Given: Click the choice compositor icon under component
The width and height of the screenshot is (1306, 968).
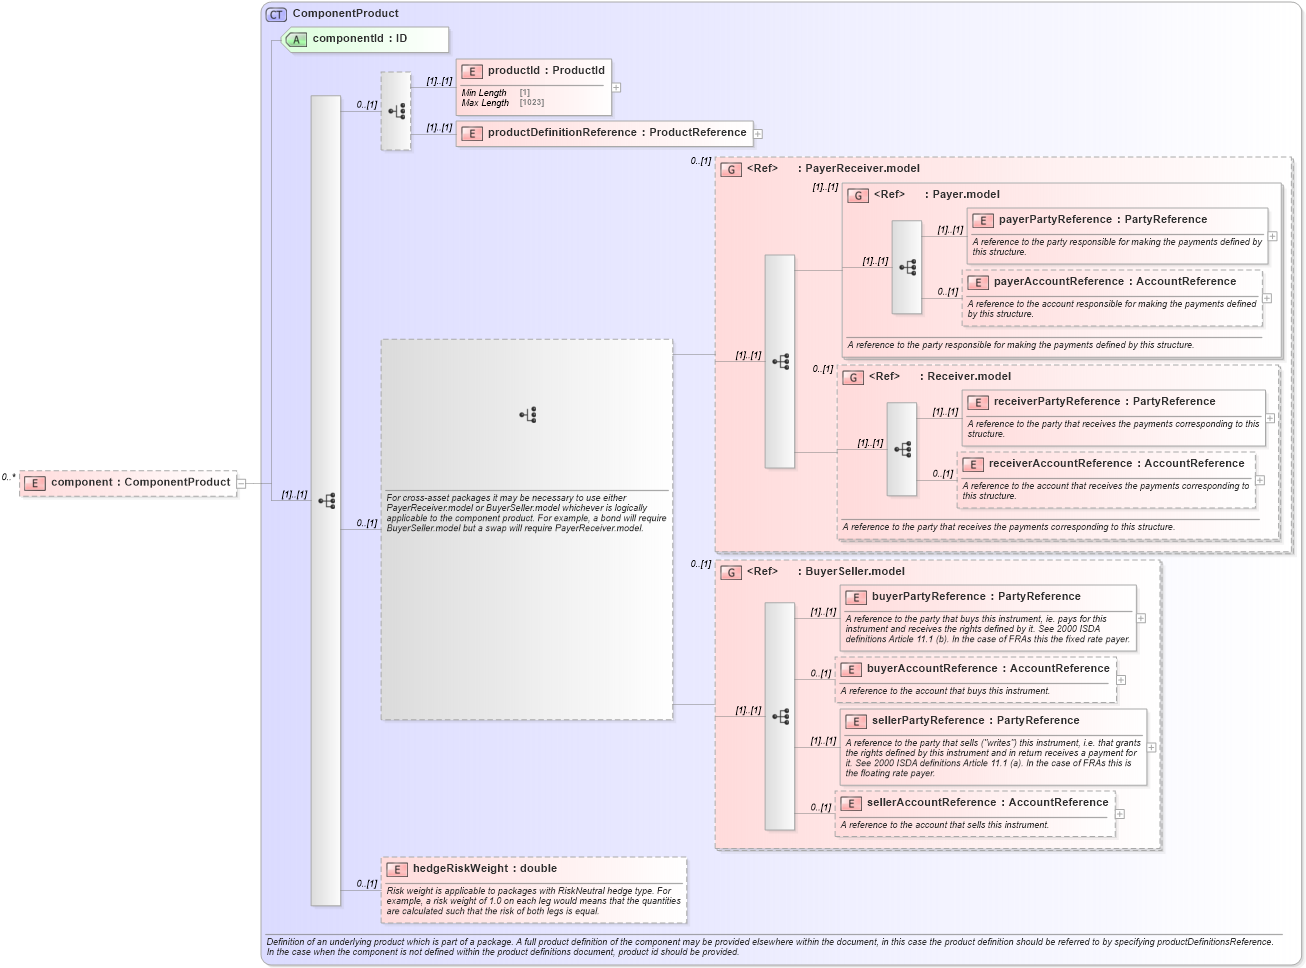Looking at the screenshot, I should 328,500.
